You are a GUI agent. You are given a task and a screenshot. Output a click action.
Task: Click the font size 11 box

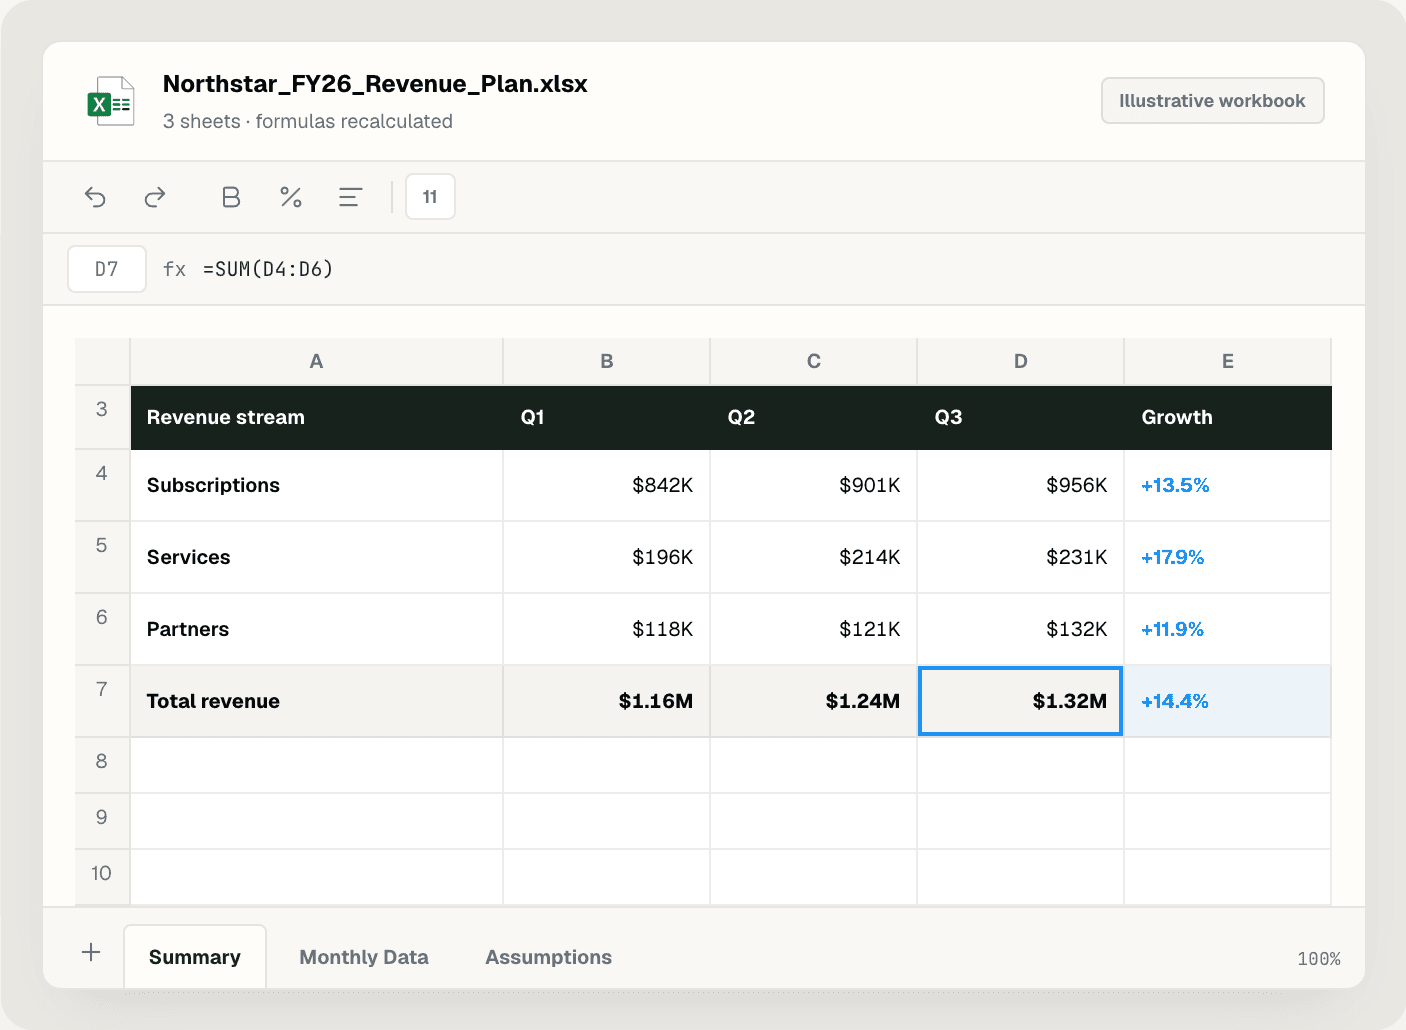(430, 197)
